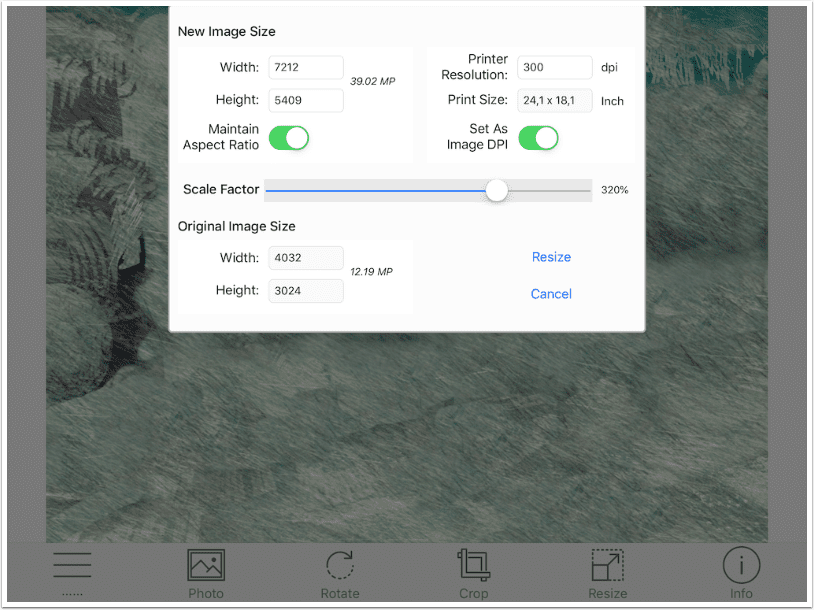The width and height of the screenshot is (814, 610).
Task: Open the hamburger menu icon
Action: [x=72, y=566]
